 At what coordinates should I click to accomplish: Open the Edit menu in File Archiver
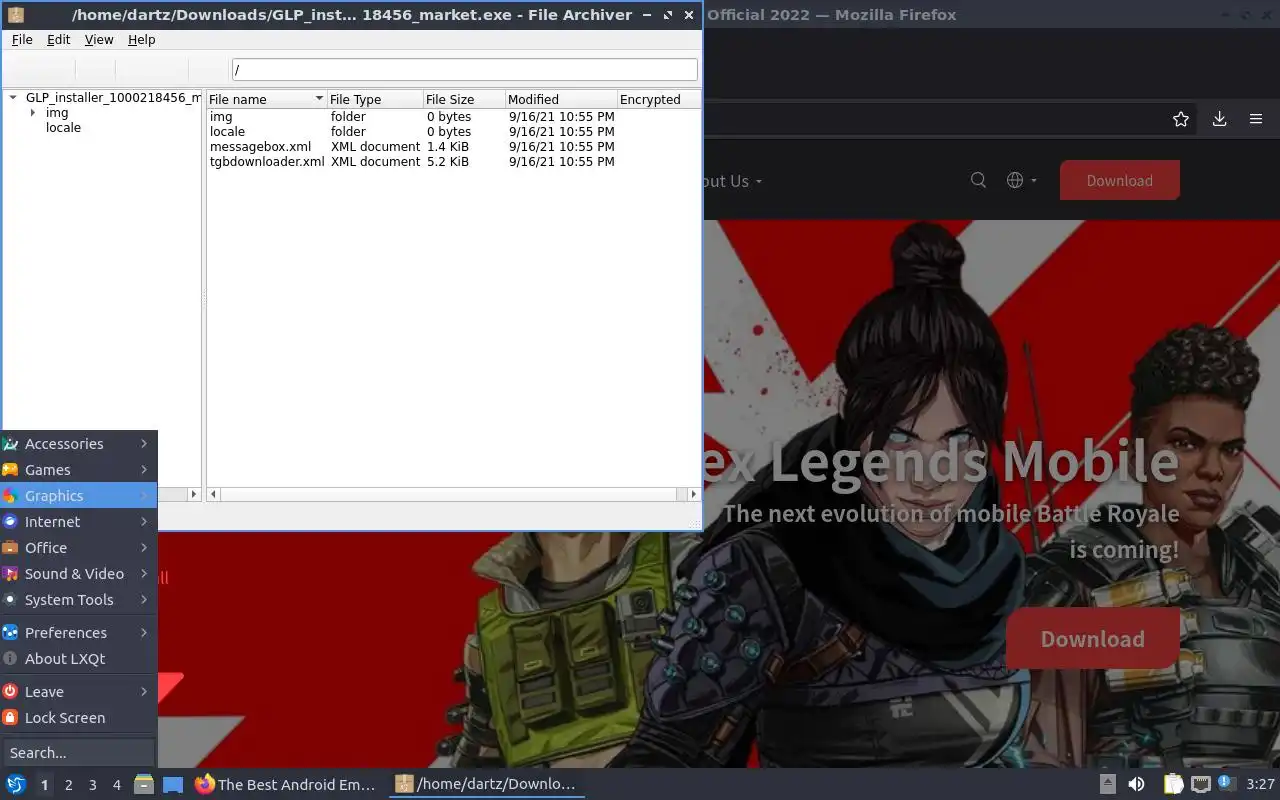[59, 40]
